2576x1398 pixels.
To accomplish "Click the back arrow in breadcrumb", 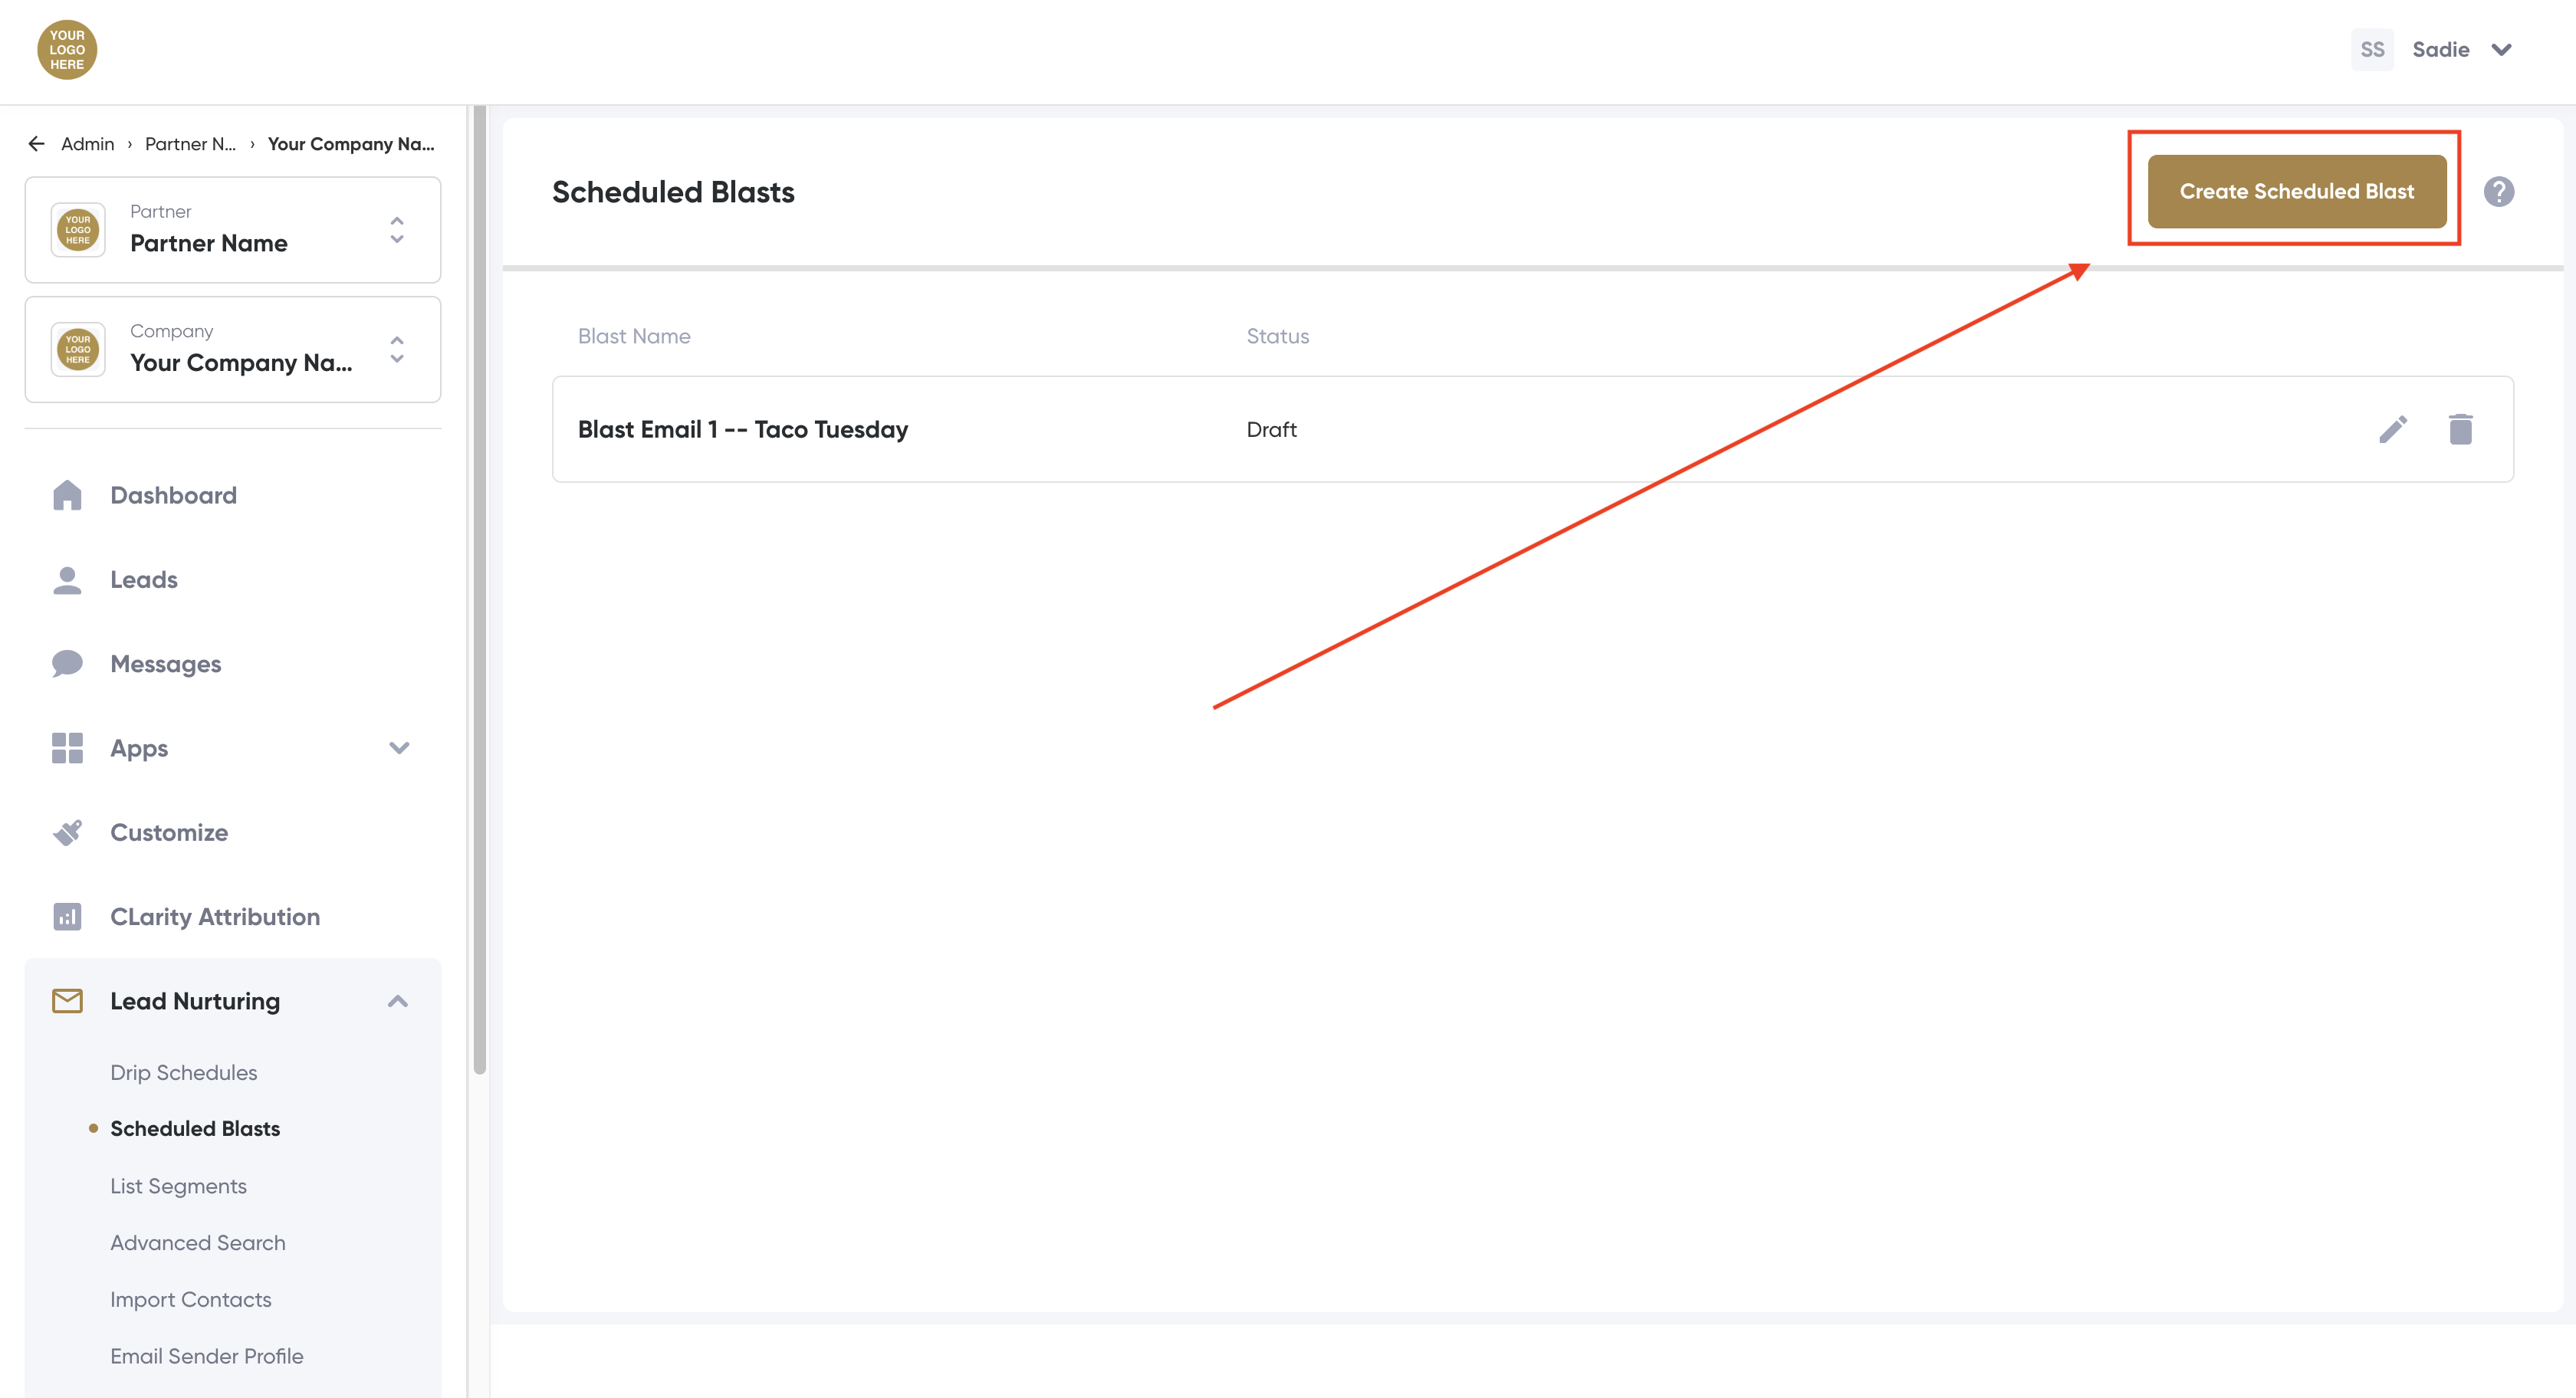I will tap(37, 144).
